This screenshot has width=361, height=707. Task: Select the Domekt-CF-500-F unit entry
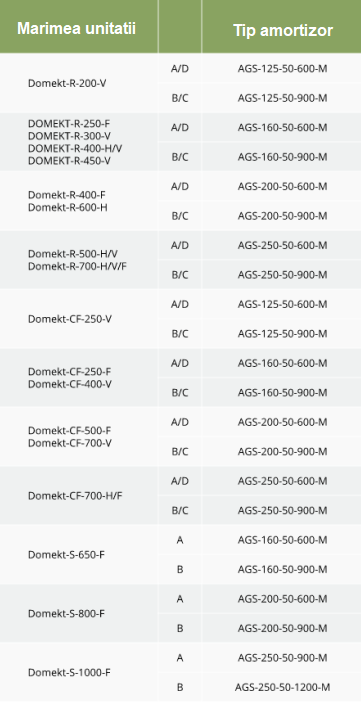(x=70, y=431)
